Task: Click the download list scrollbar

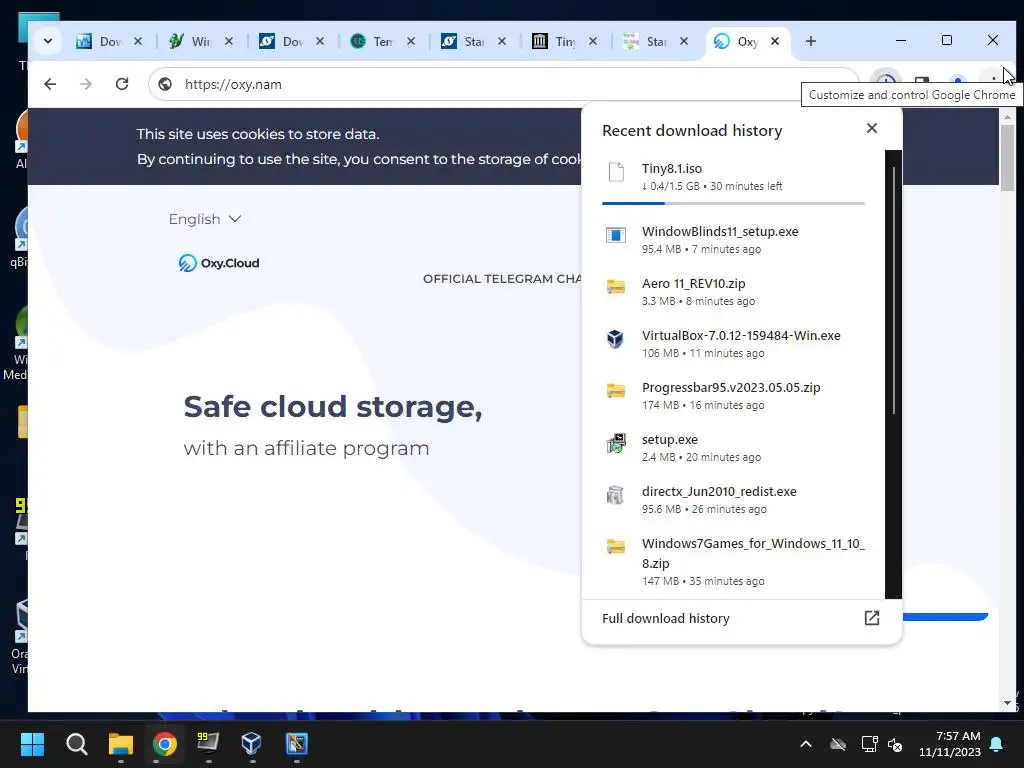Action: 893,289
